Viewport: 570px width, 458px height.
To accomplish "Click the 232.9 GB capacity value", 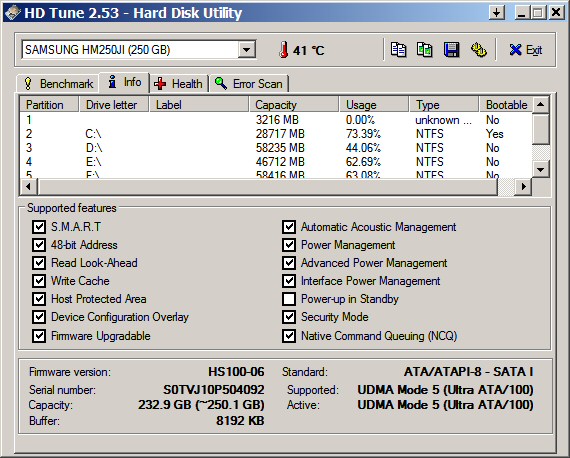I will coord(201,405).
